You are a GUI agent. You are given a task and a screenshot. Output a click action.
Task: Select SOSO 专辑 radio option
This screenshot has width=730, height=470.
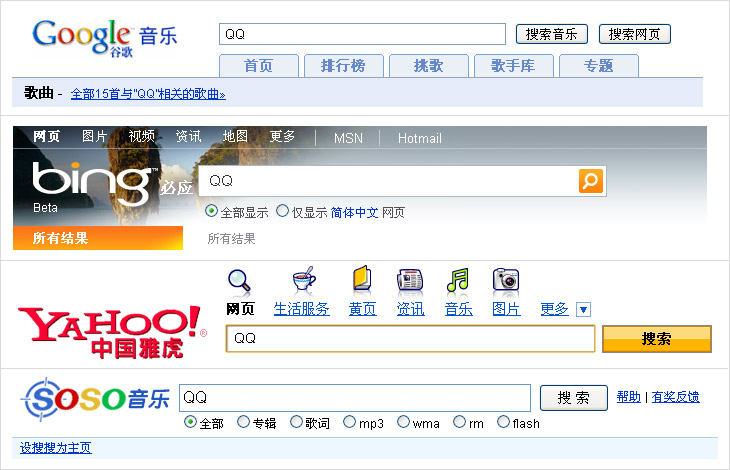243,422
